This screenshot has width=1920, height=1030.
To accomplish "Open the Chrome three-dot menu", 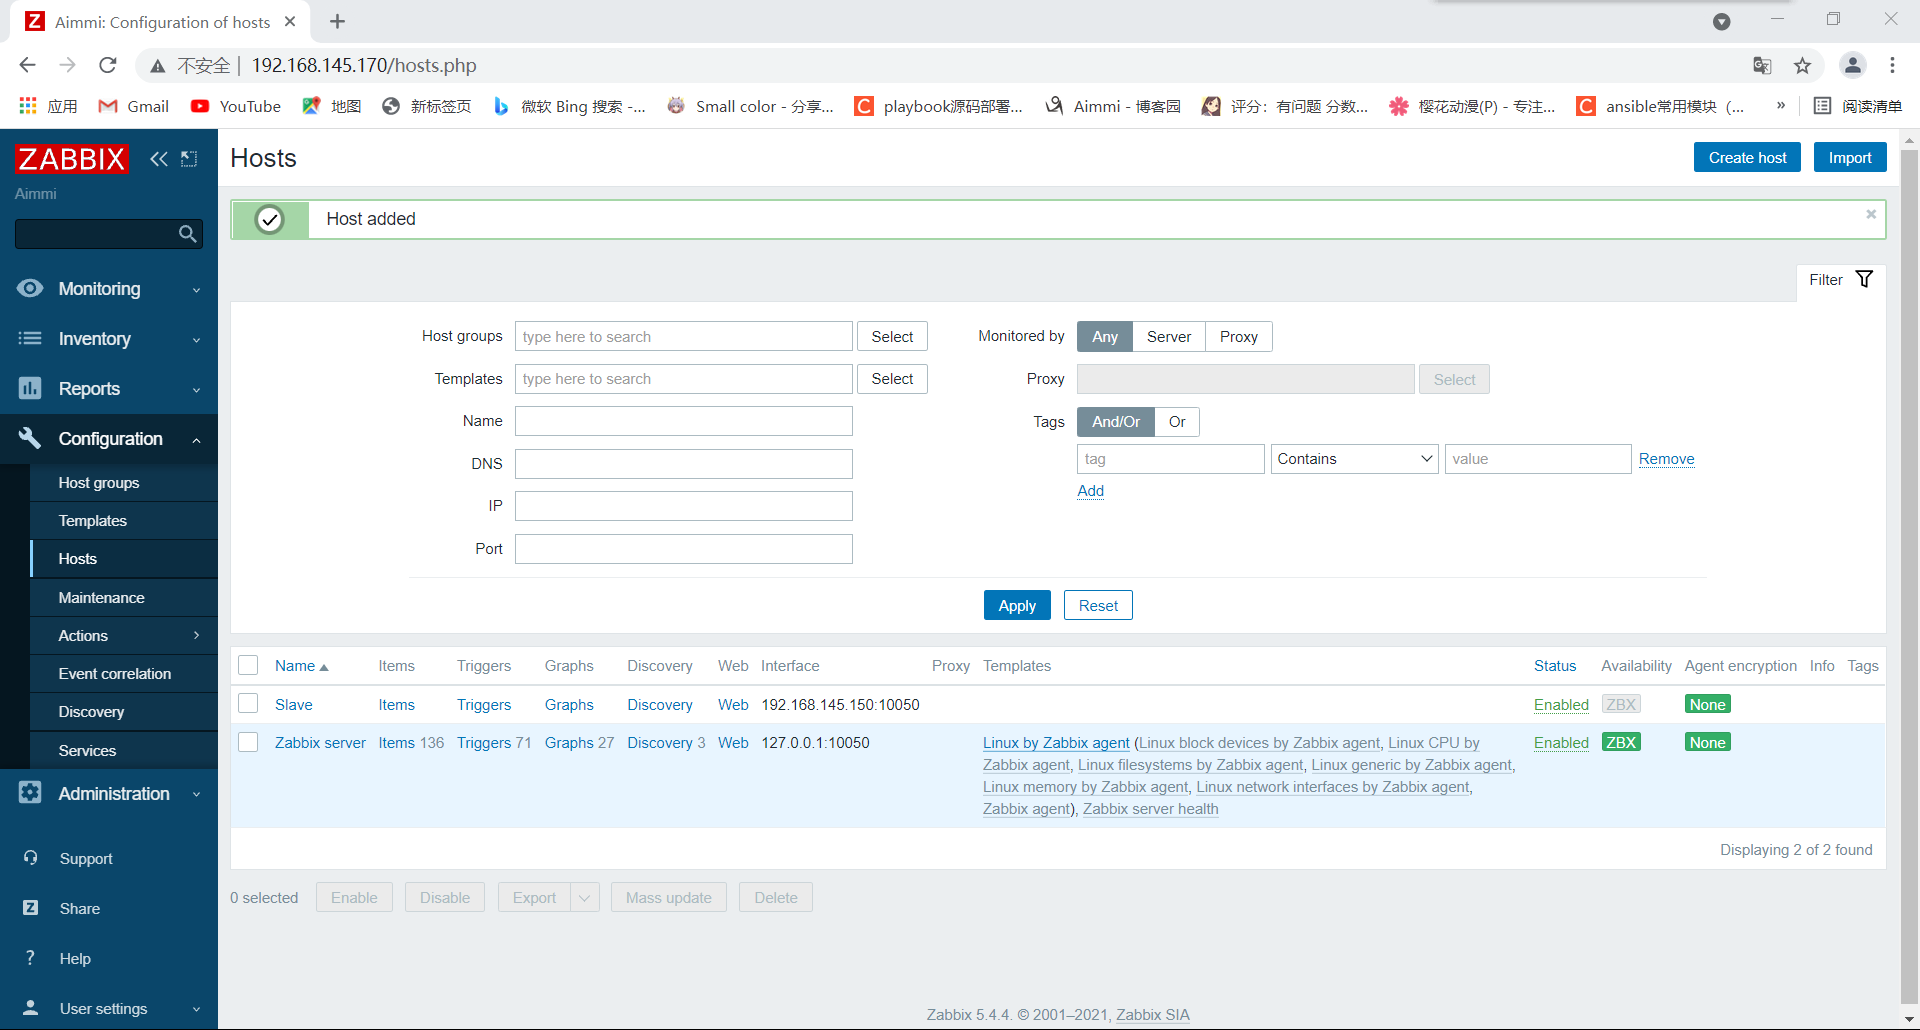I will pyautogui.click(x=1893, y=66).
